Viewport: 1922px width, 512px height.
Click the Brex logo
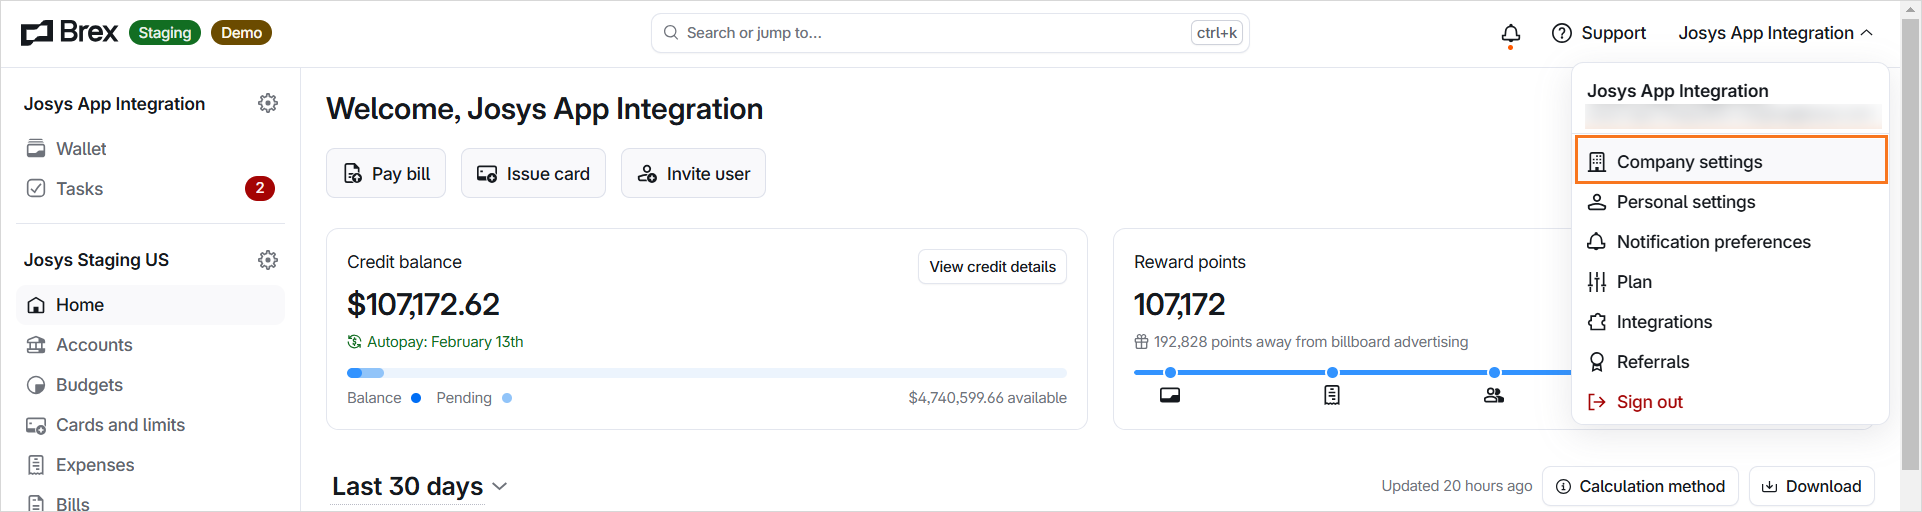click(x=69, y=33)
